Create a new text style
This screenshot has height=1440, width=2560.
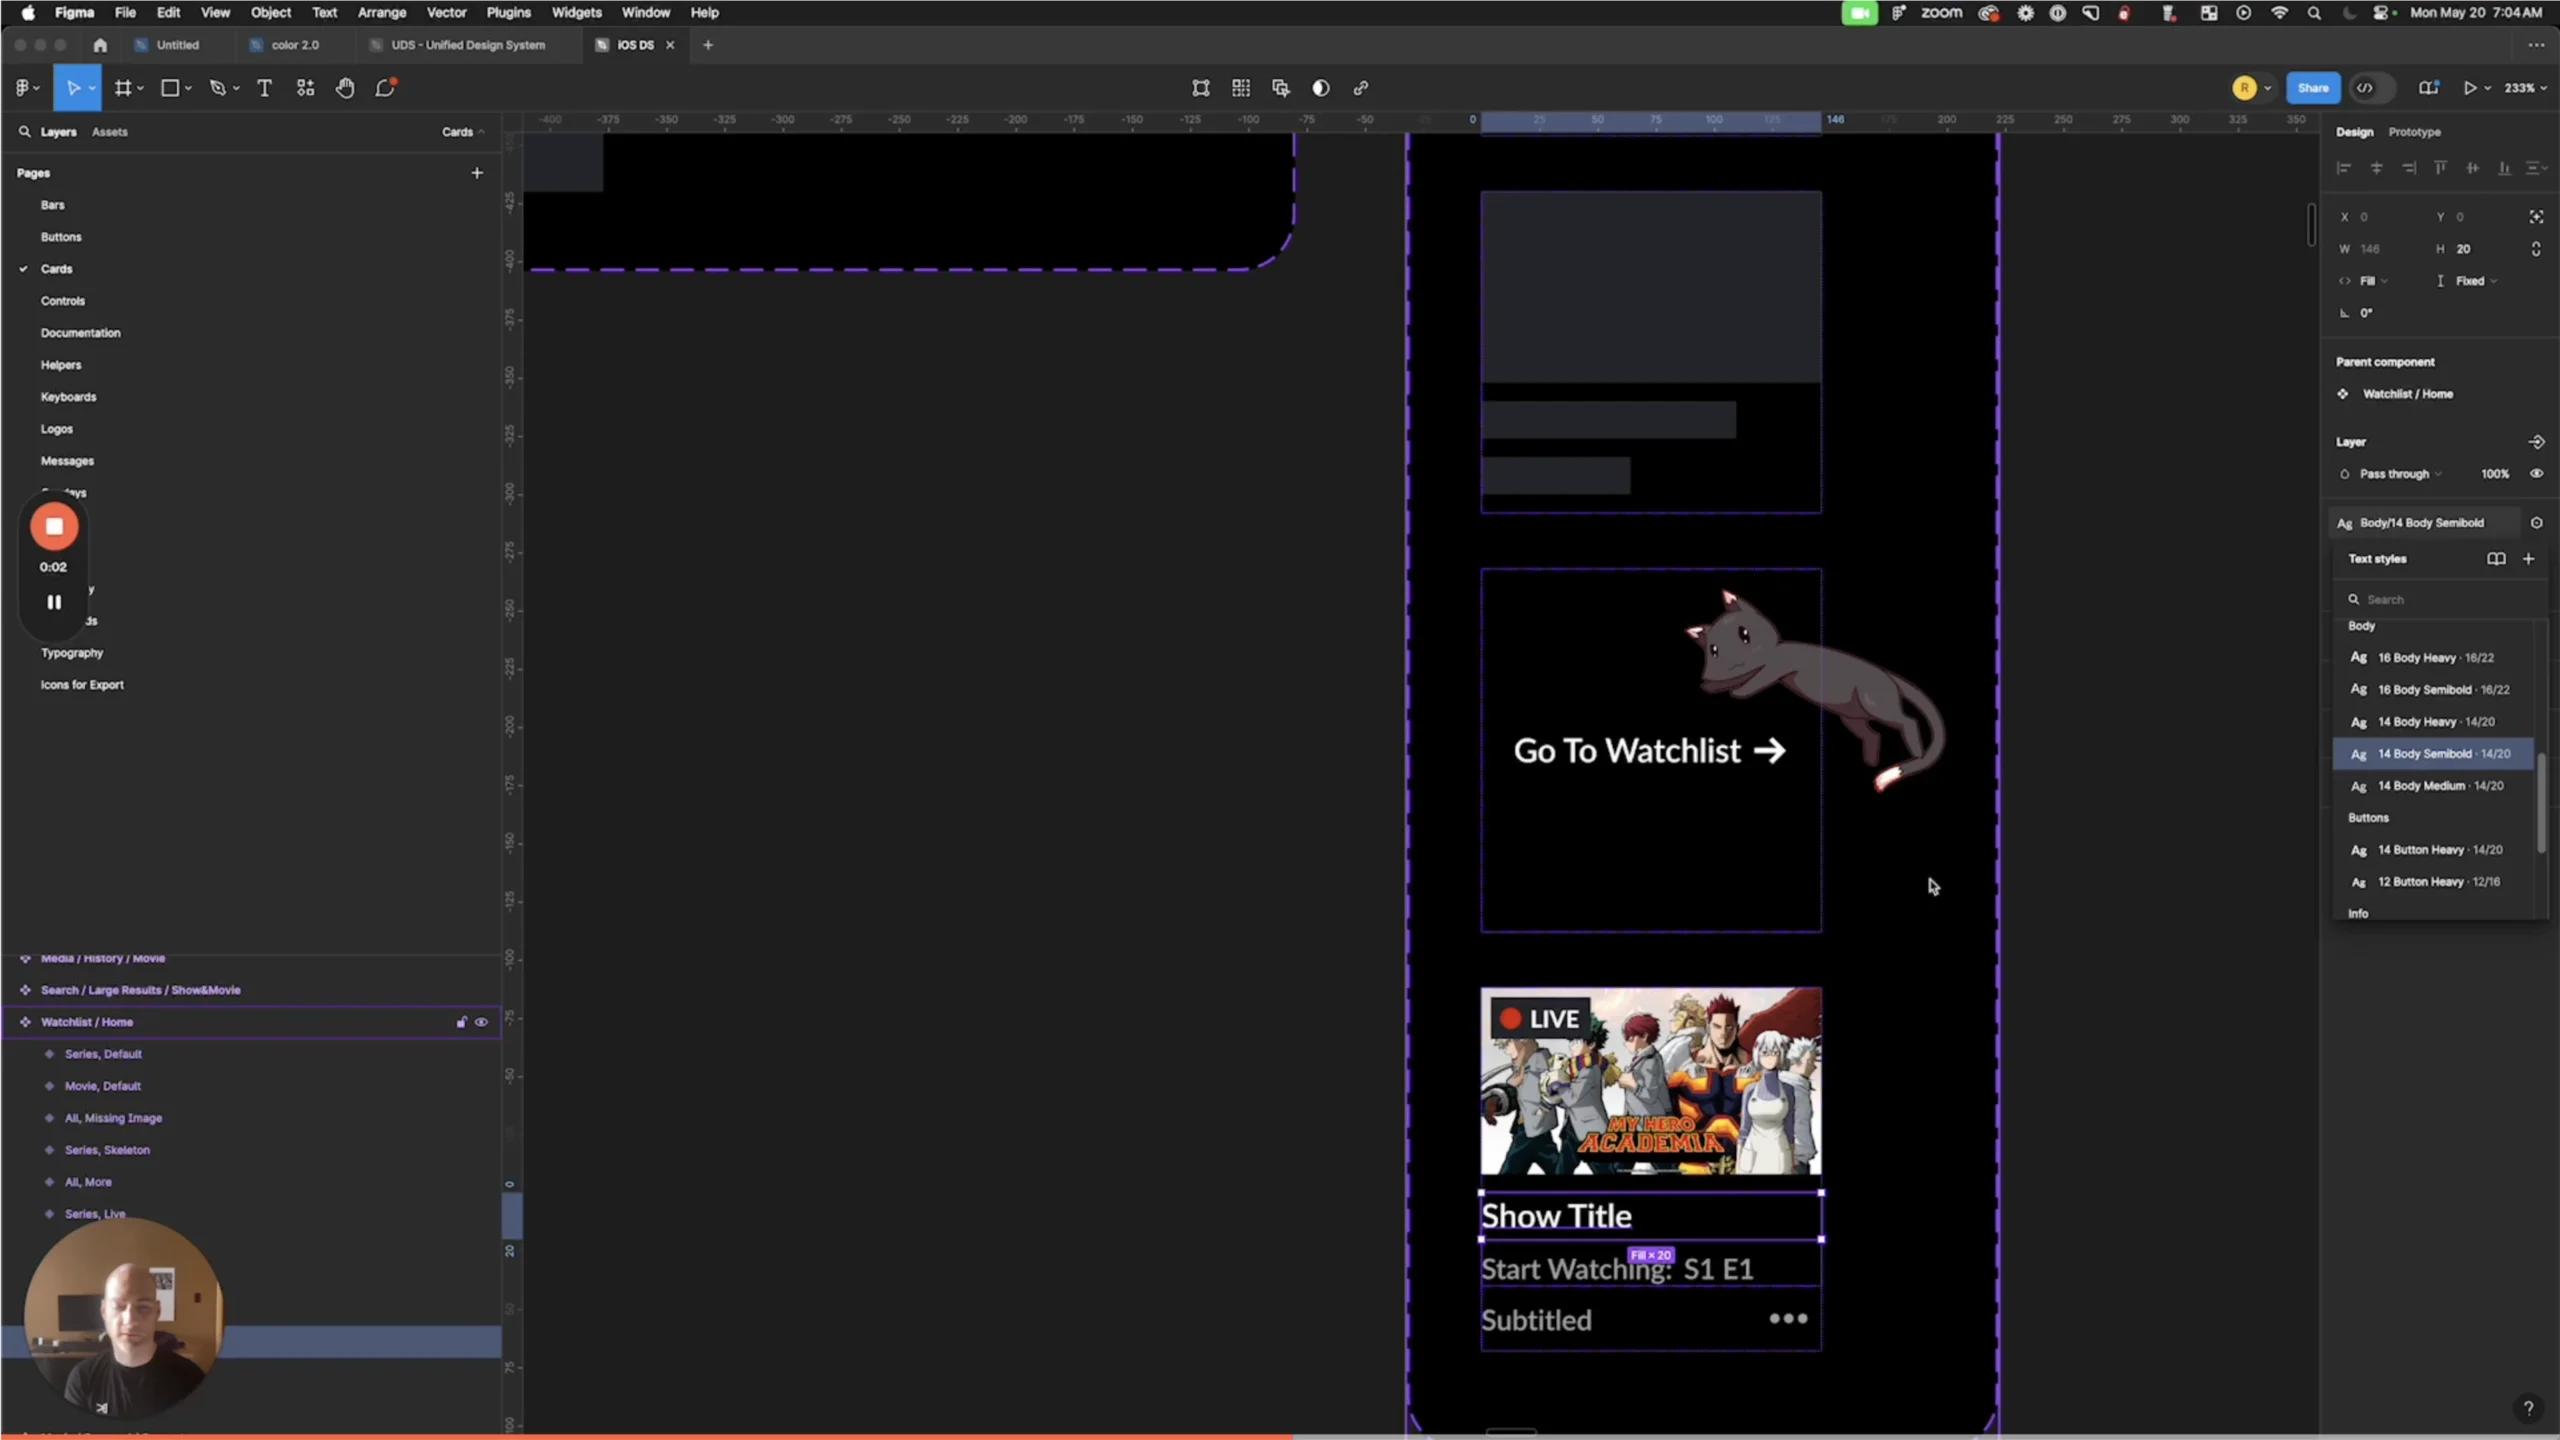2529,559
